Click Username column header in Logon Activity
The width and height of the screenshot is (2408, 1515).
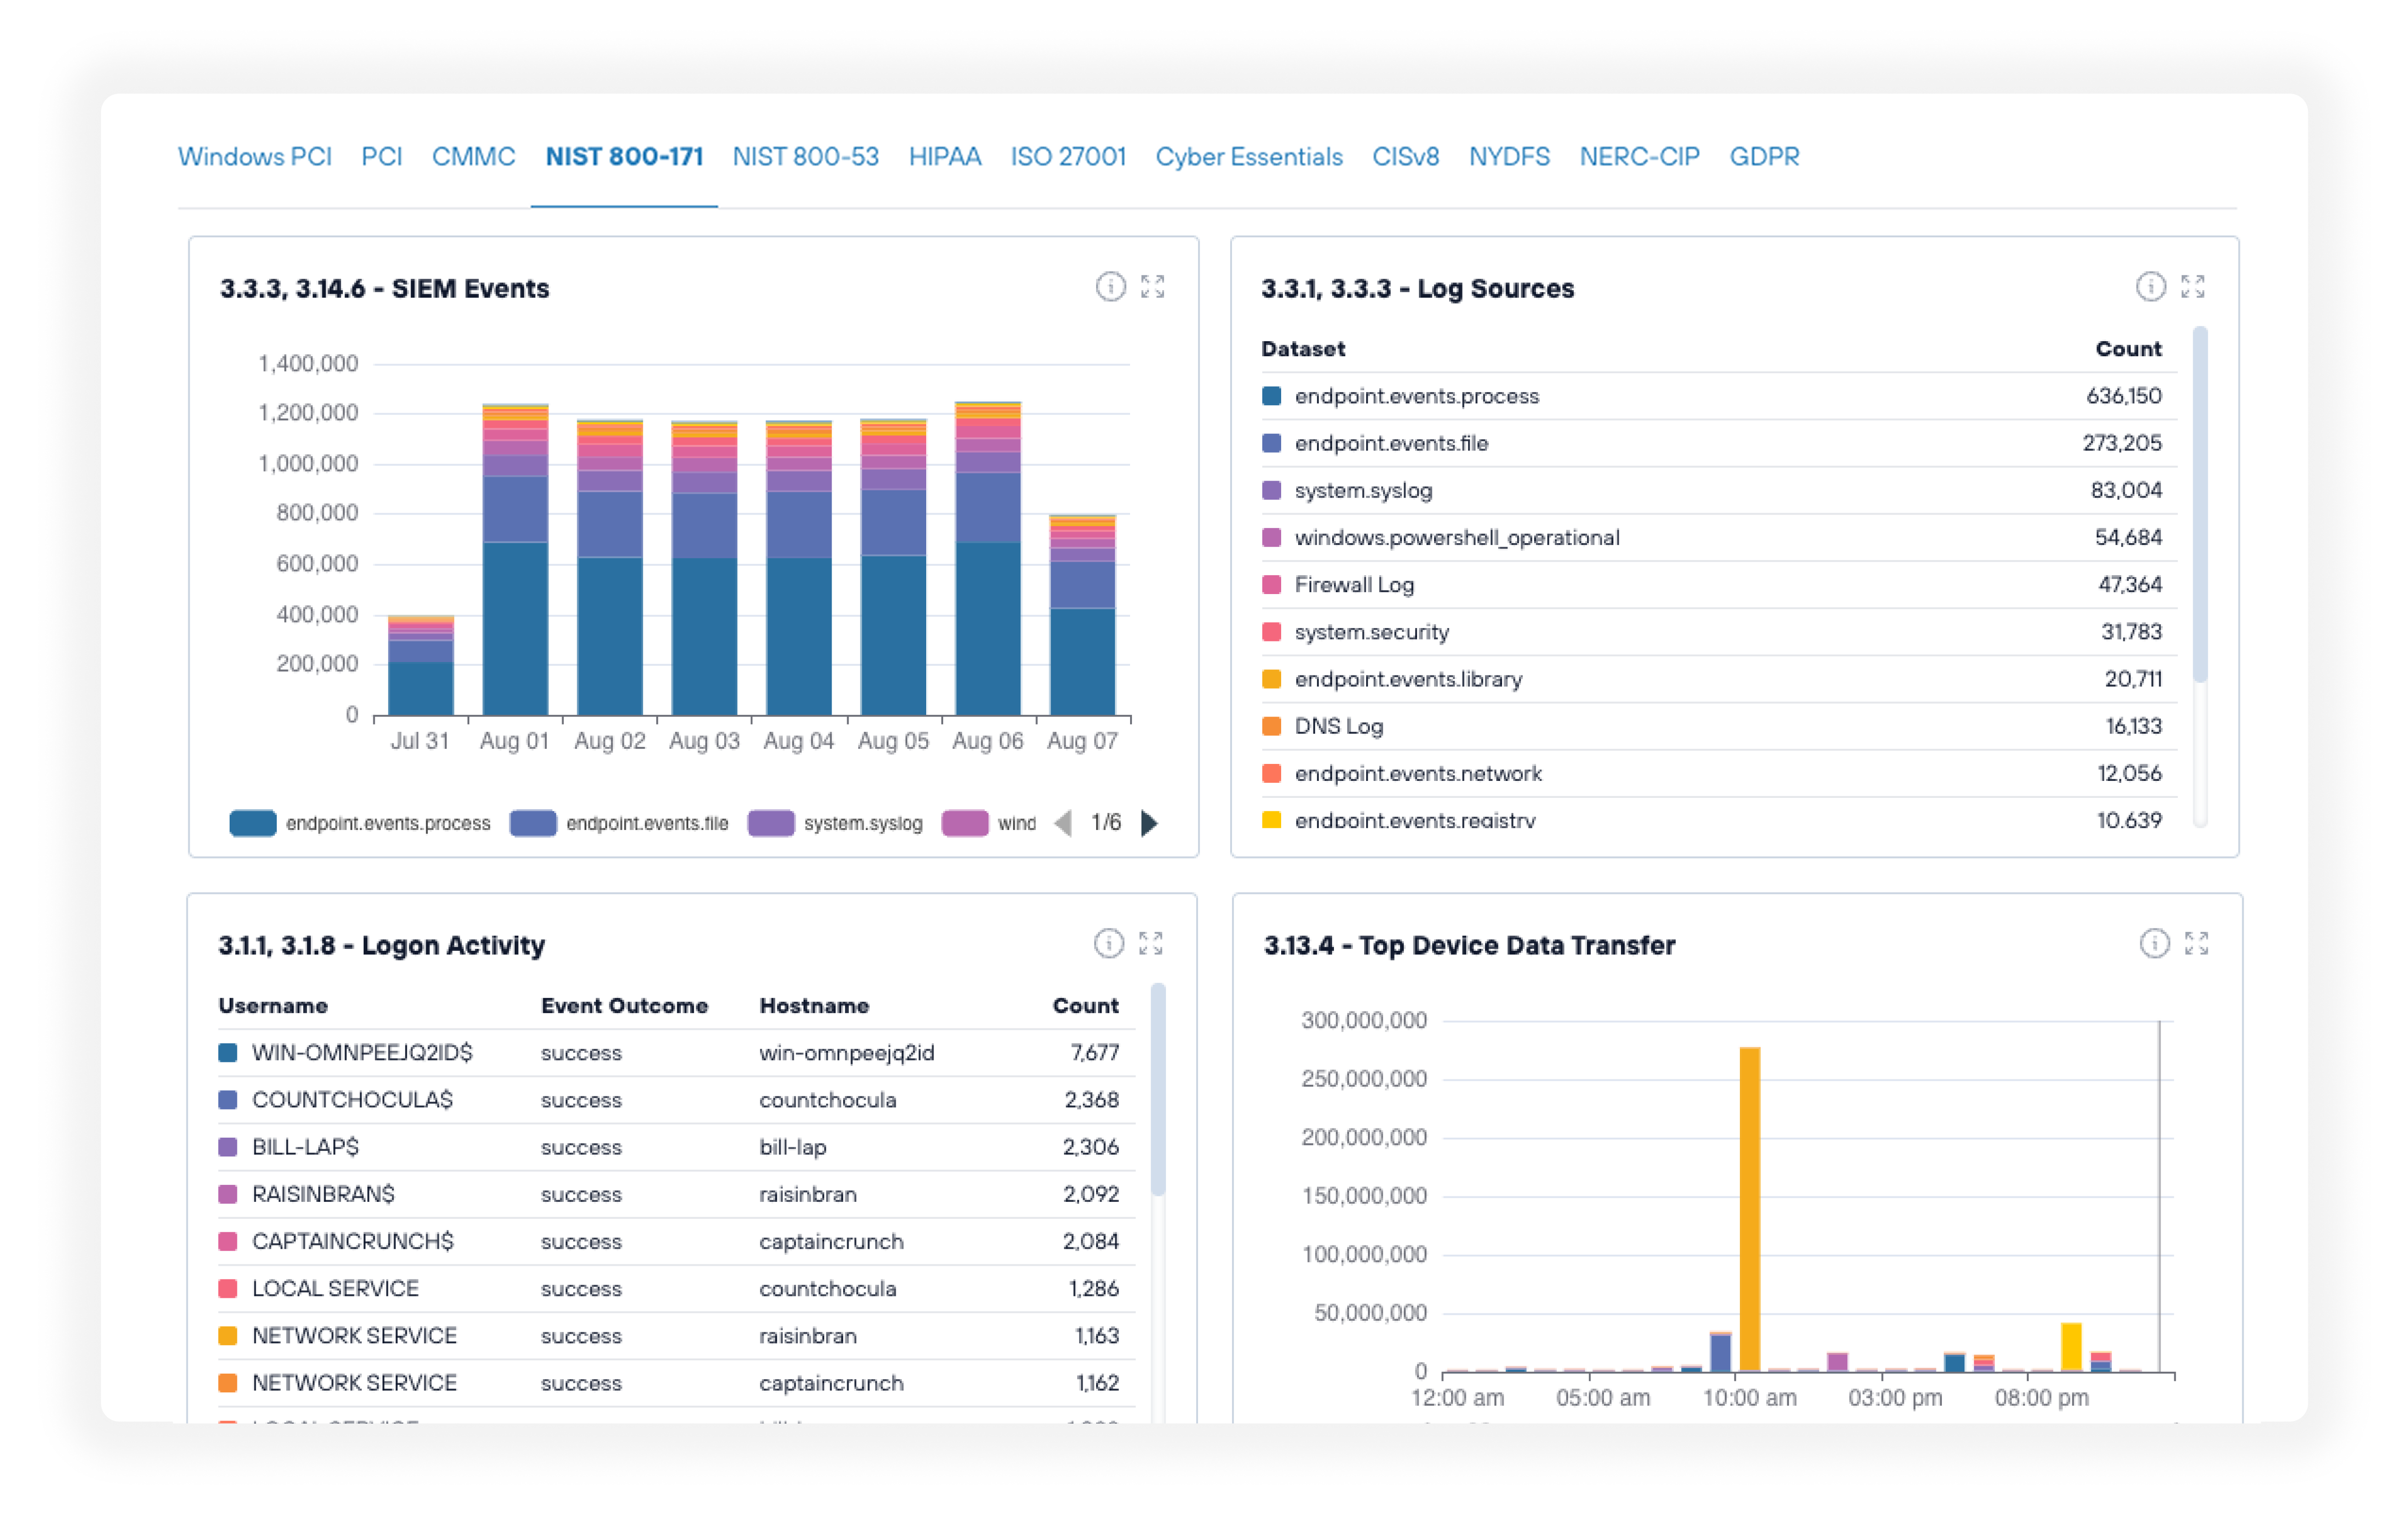coord(273,1005)
